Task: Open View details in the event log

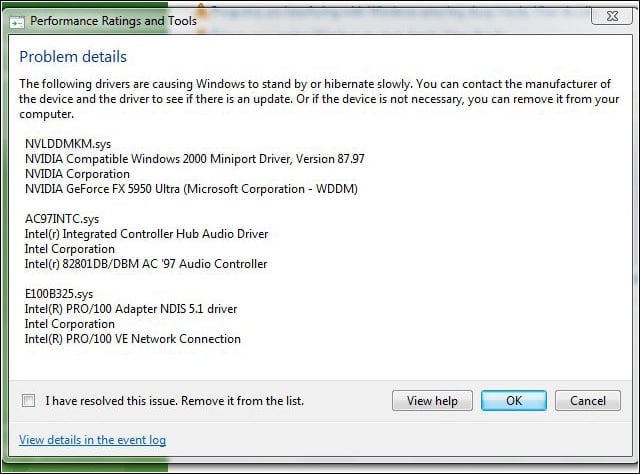Action: (92, 440)
